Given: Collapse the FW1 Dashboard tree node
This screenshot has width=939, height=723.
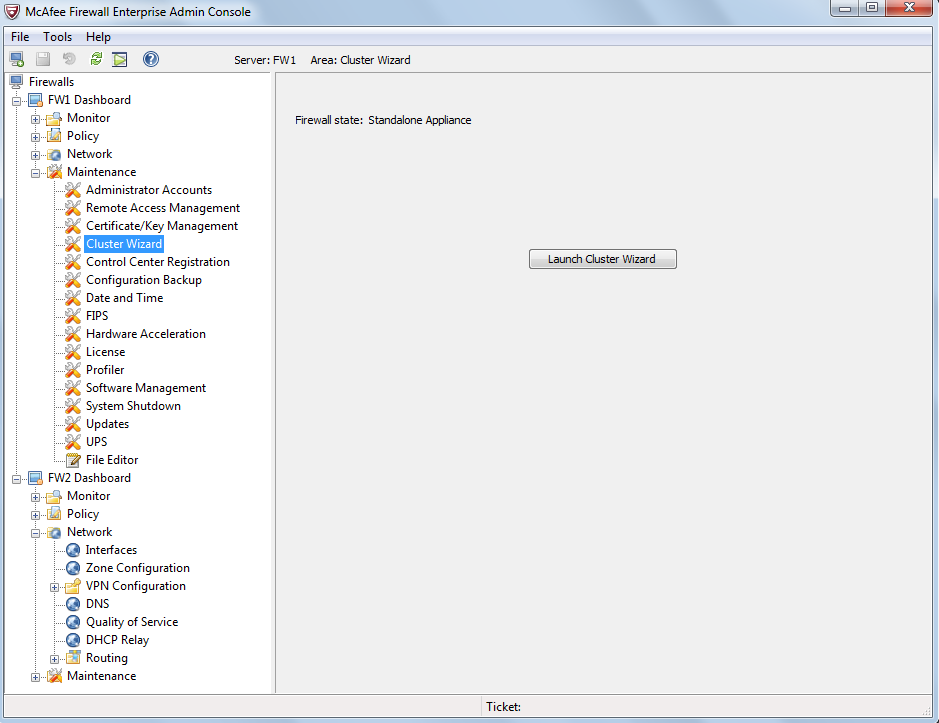Looking at the screenshot, I should 17,101.
